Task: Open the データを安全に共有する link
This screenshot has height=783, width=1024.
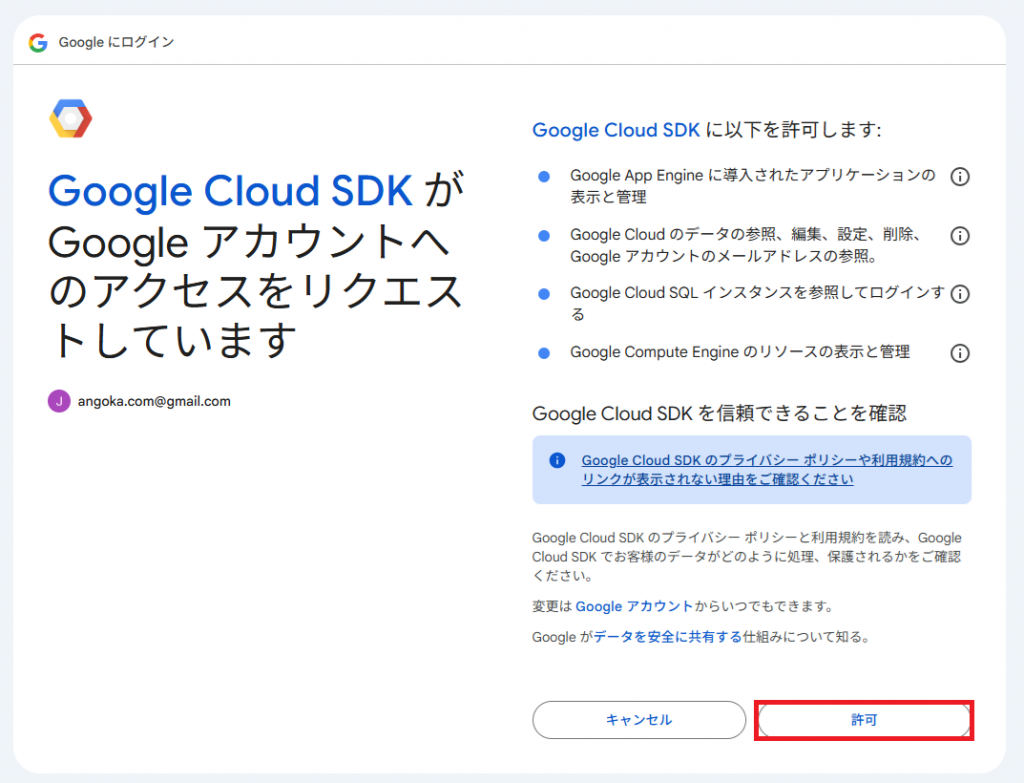Action: 667,636
